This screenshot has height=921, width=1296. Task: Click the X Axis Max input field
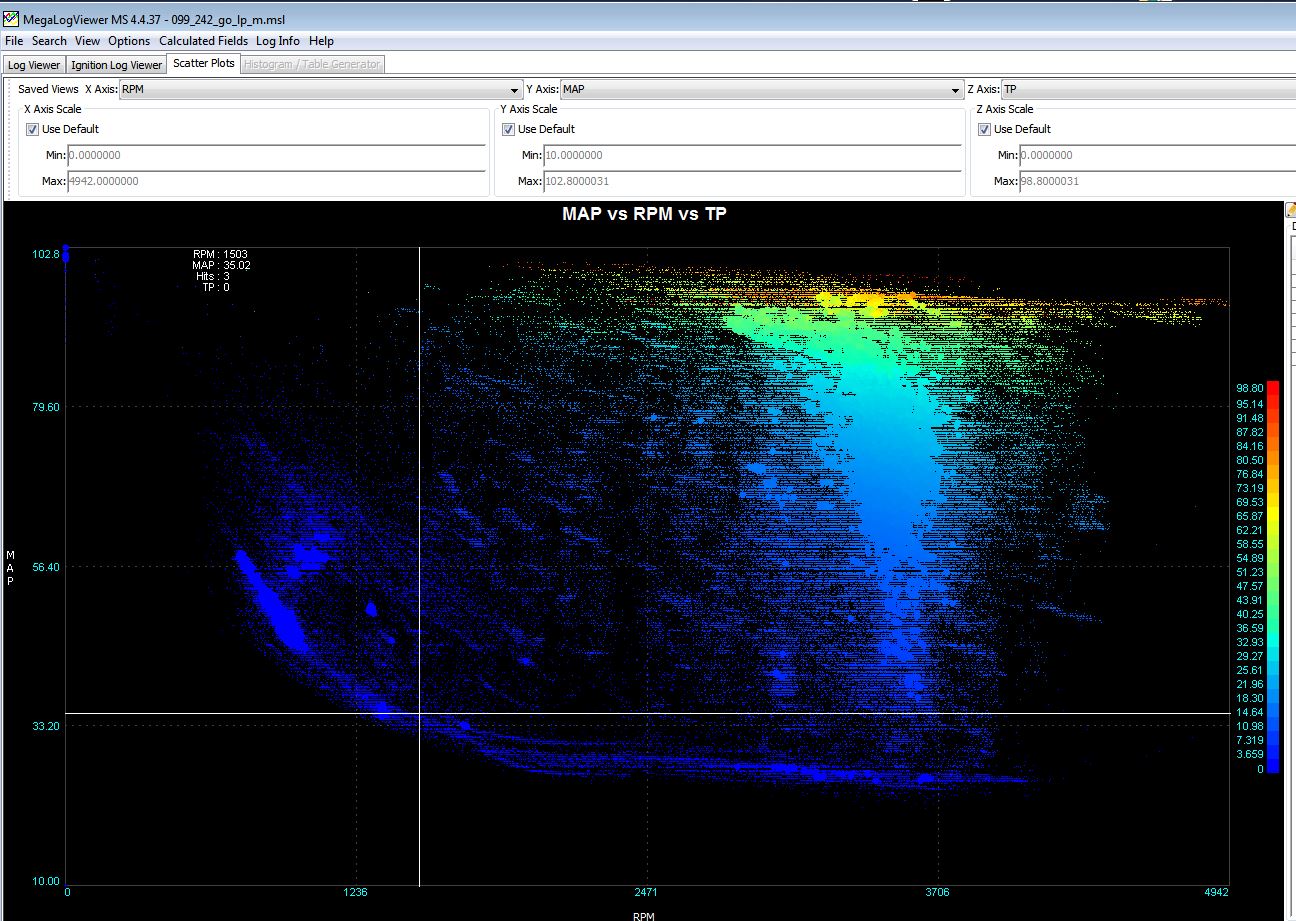[276, 181]
